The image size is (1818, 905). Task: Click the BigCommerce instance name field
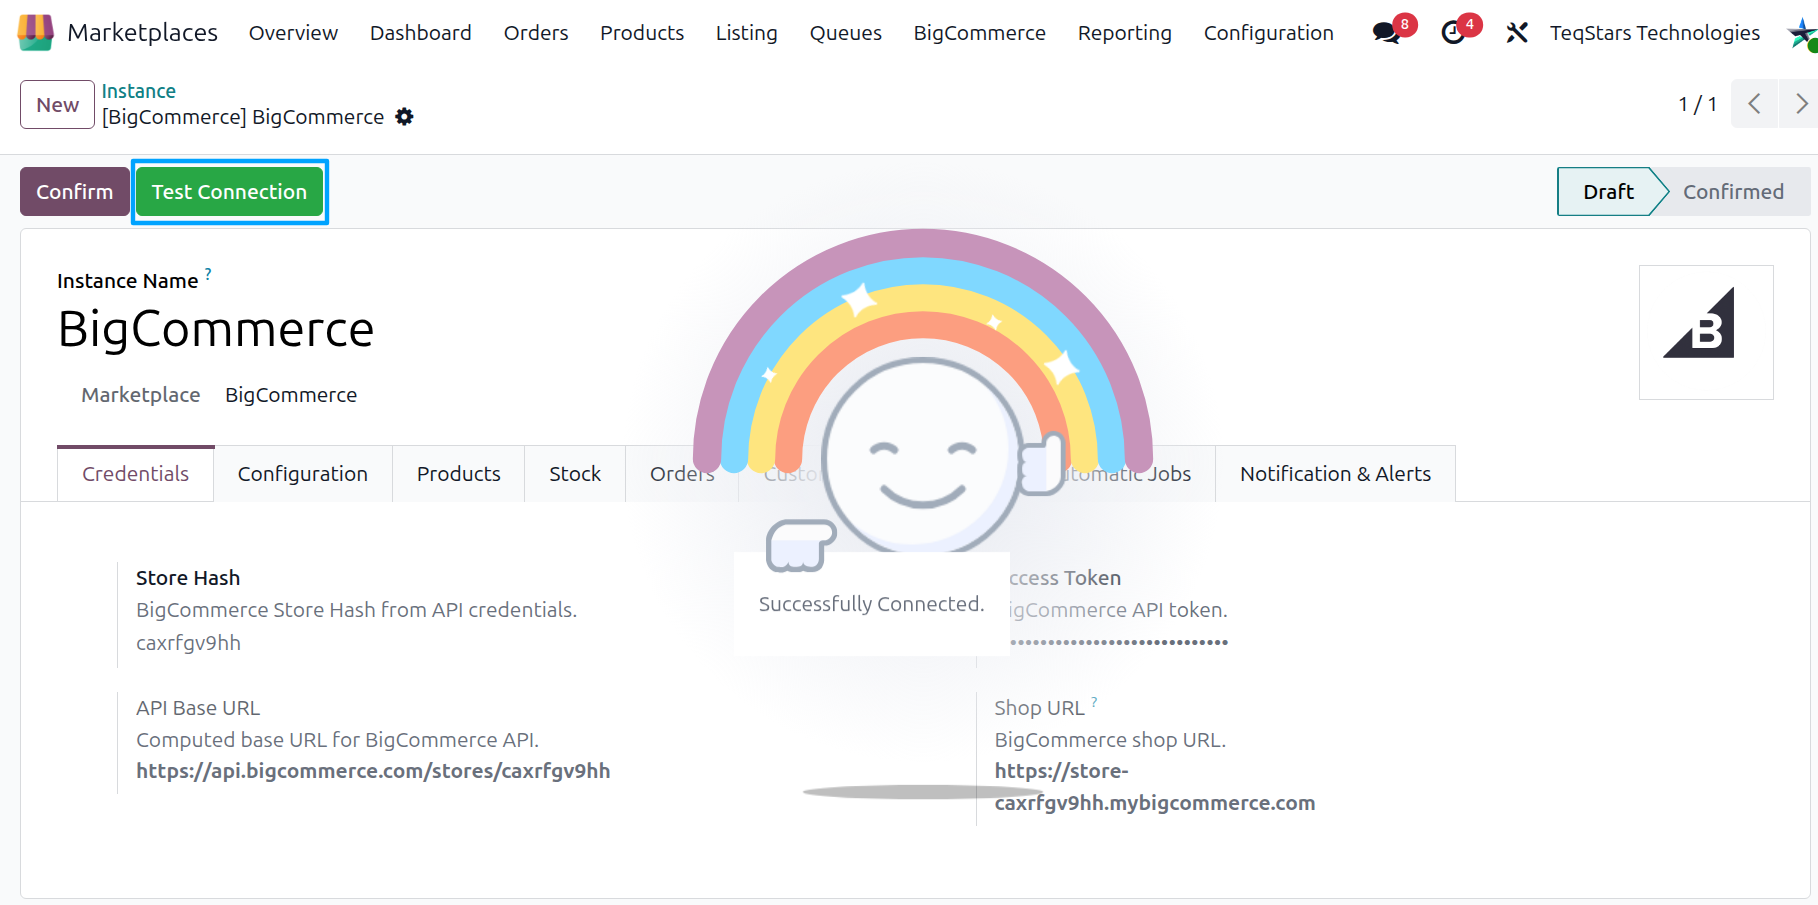pyautogui.click(x=216, y=329)
